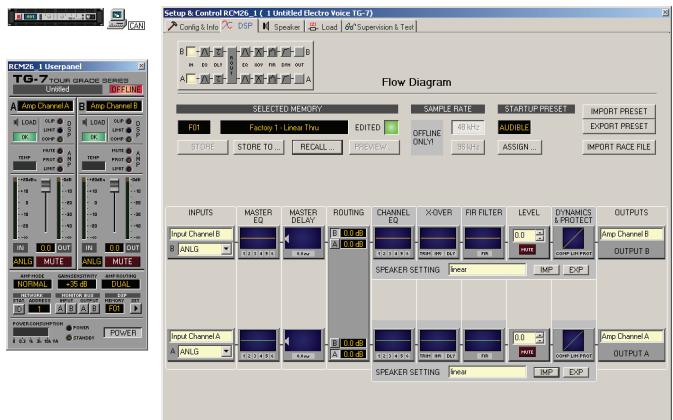Open X-Over graph for output B
The width and height of the screenshot is (673, 420).
(x=438, y=238)
